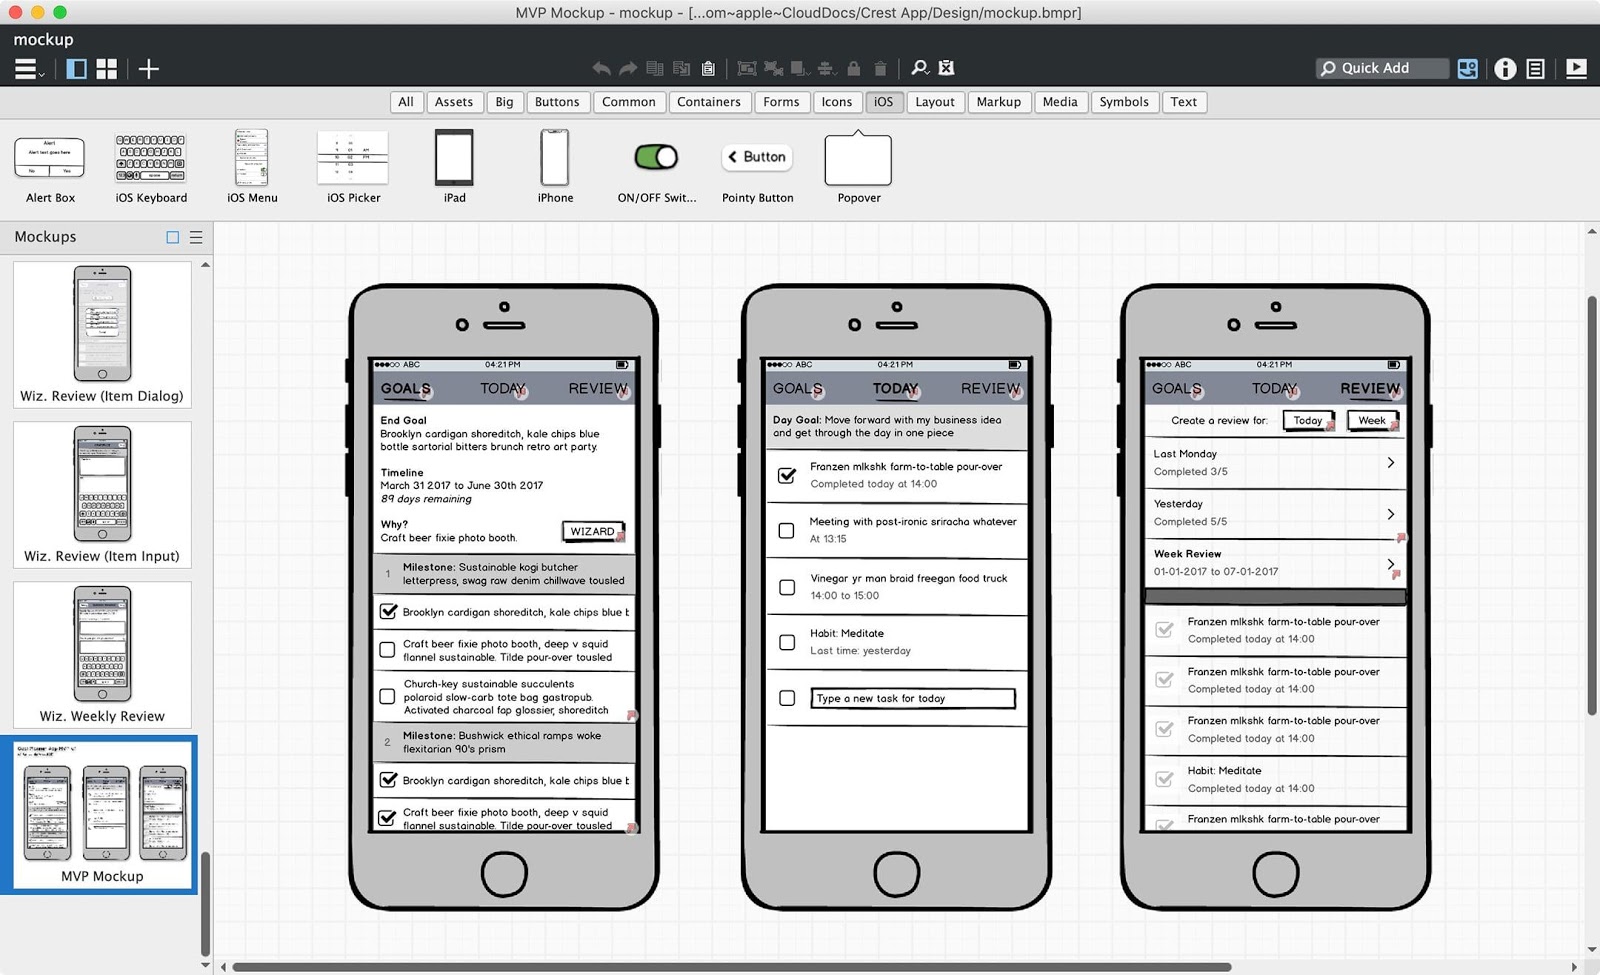Click the Redo arrow in the toolbar

[627, 68]
